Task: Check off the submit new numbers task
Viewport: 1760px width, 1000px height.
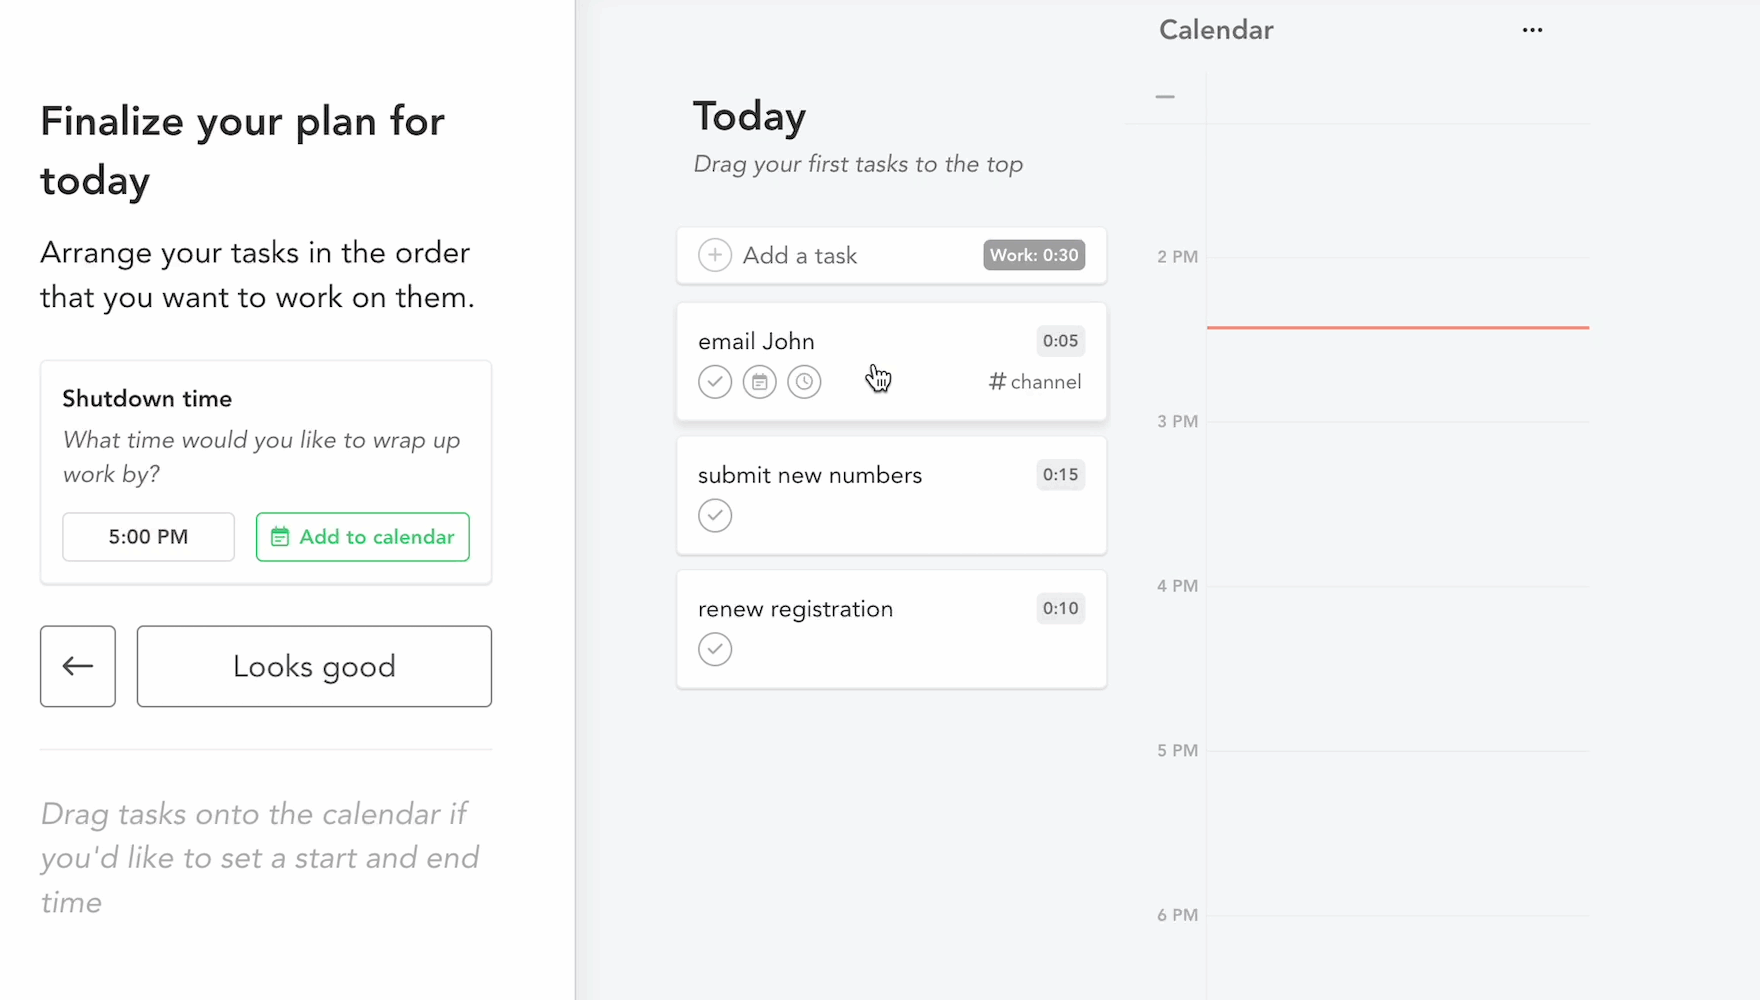Action: click(x=715, y=515)
